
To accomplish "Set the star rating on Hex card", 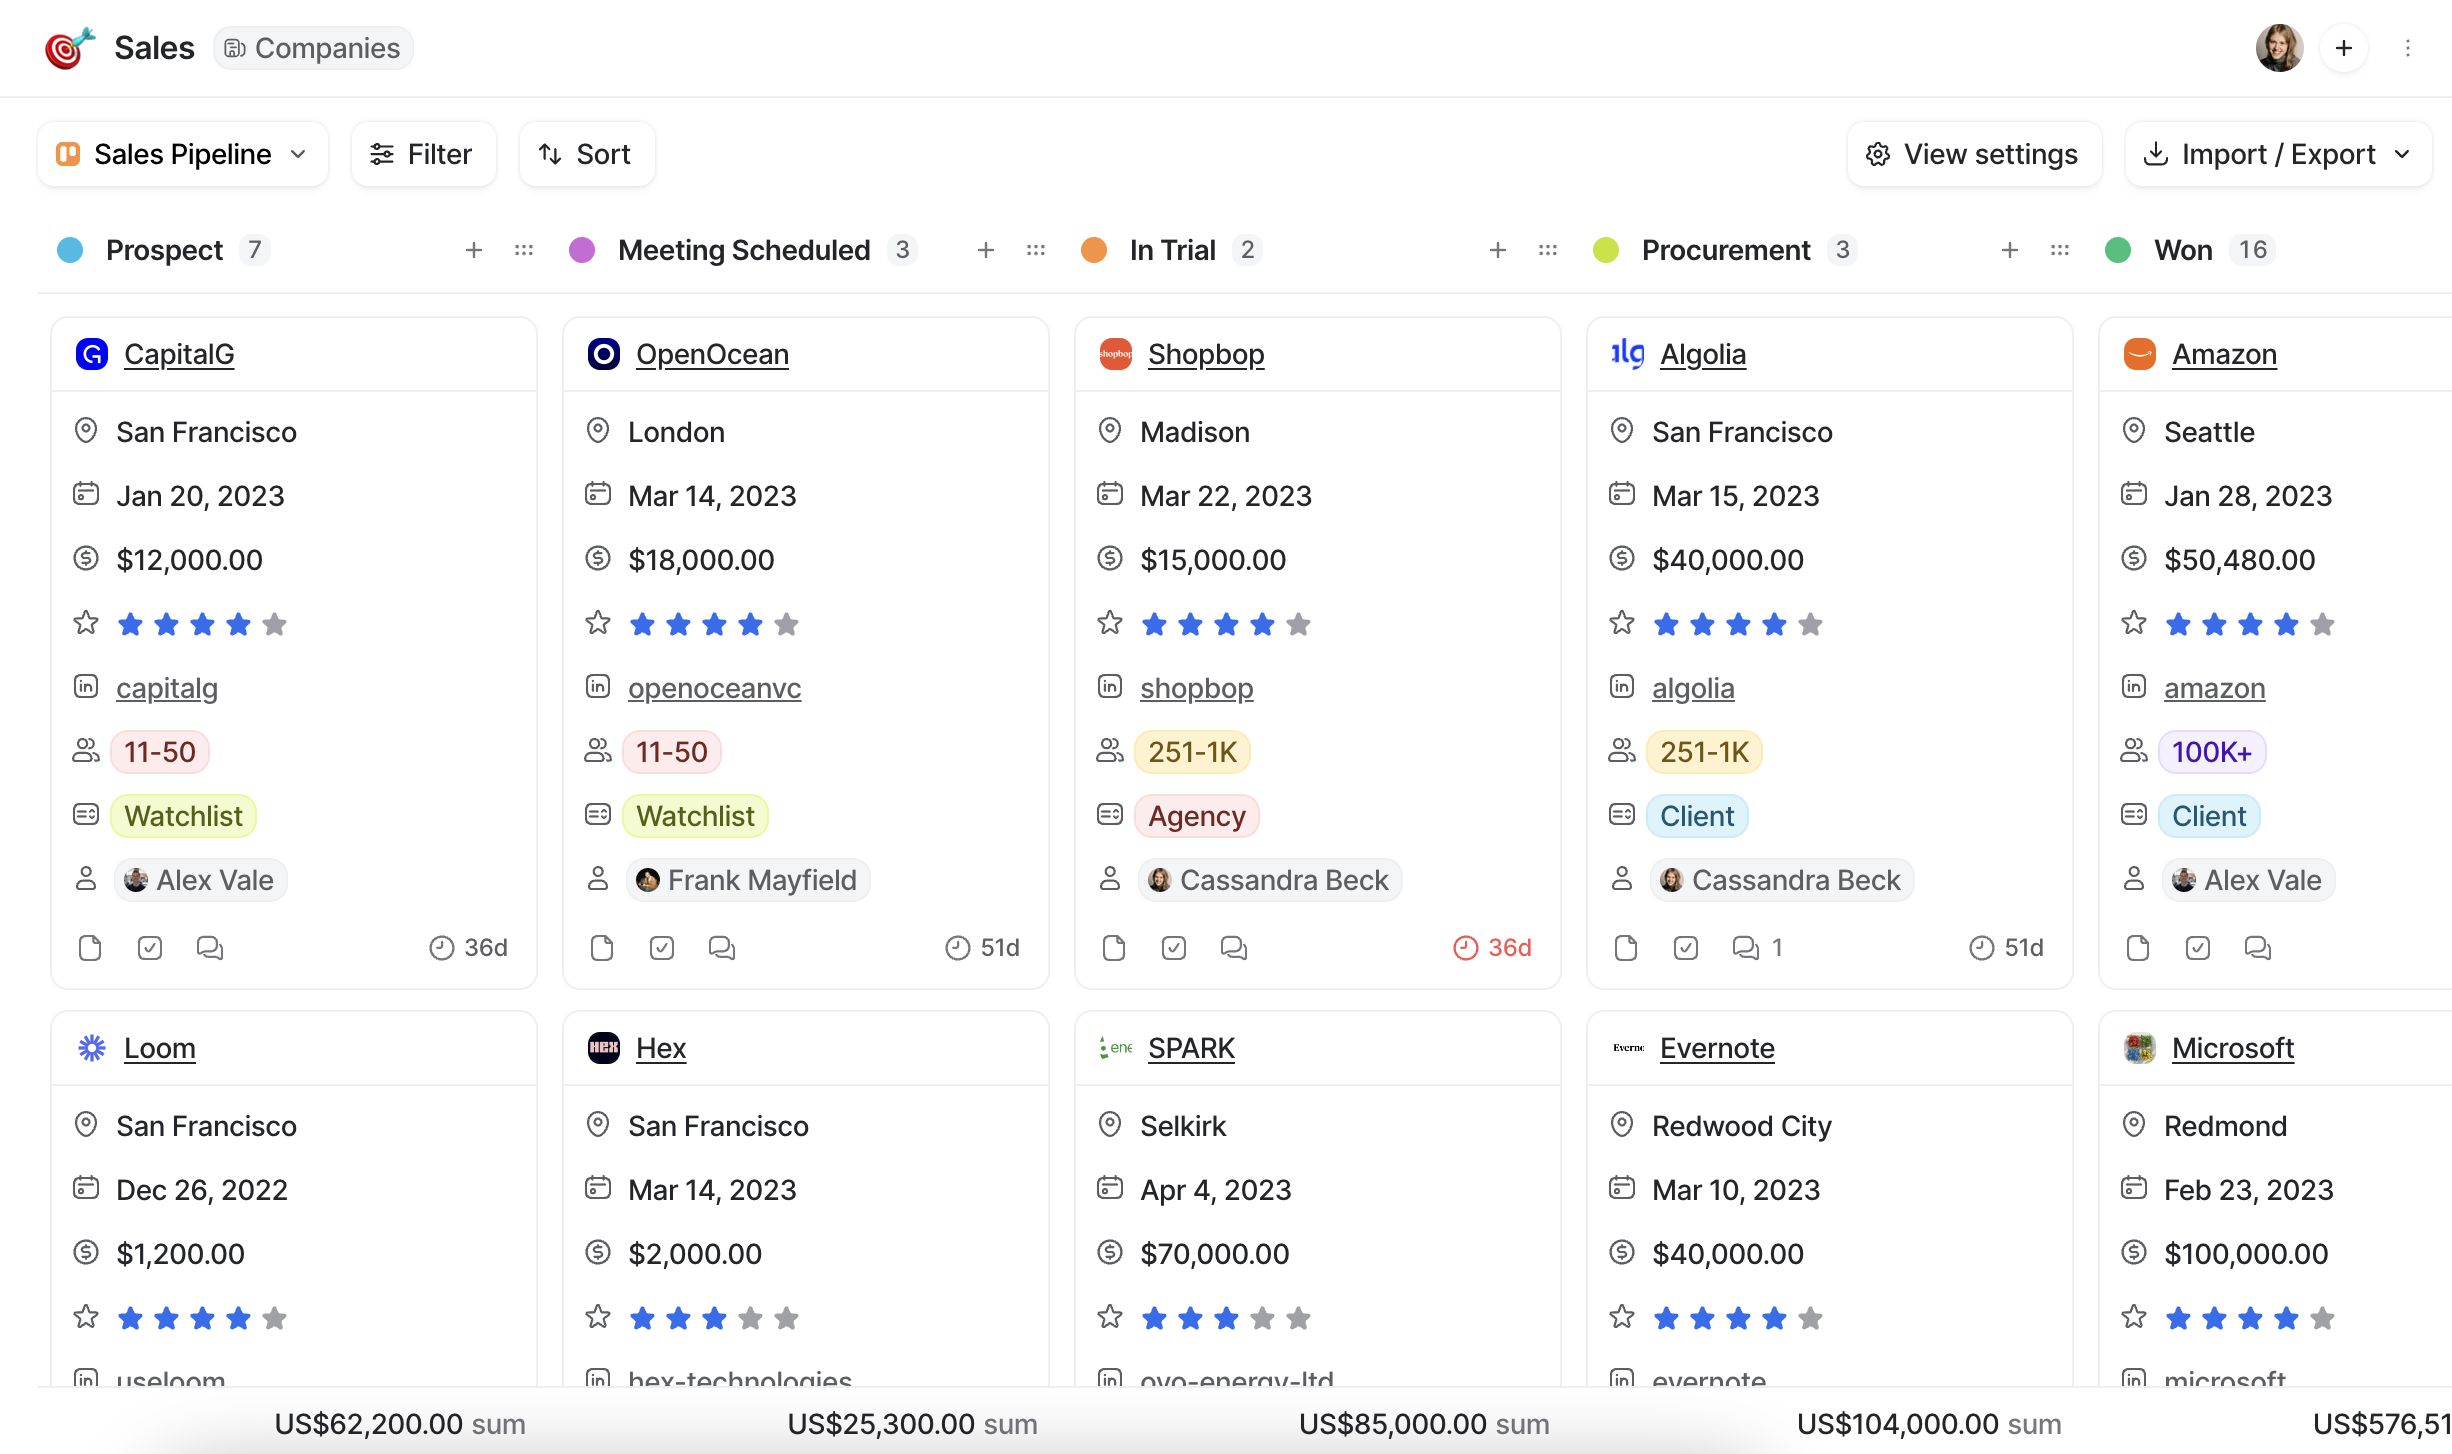I will [x=714, y=1319].
